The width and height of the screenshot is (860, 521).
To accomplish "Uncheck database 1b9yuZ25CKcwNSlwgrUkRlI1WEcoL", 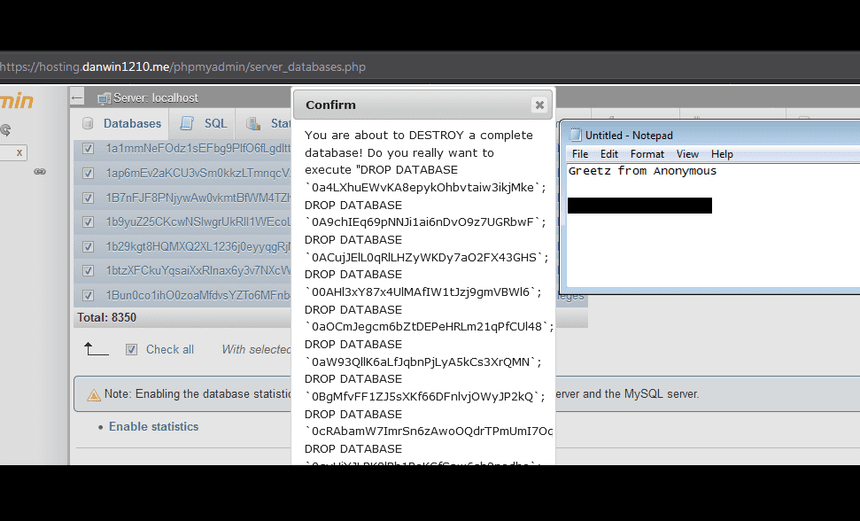I will pos(87,222).
